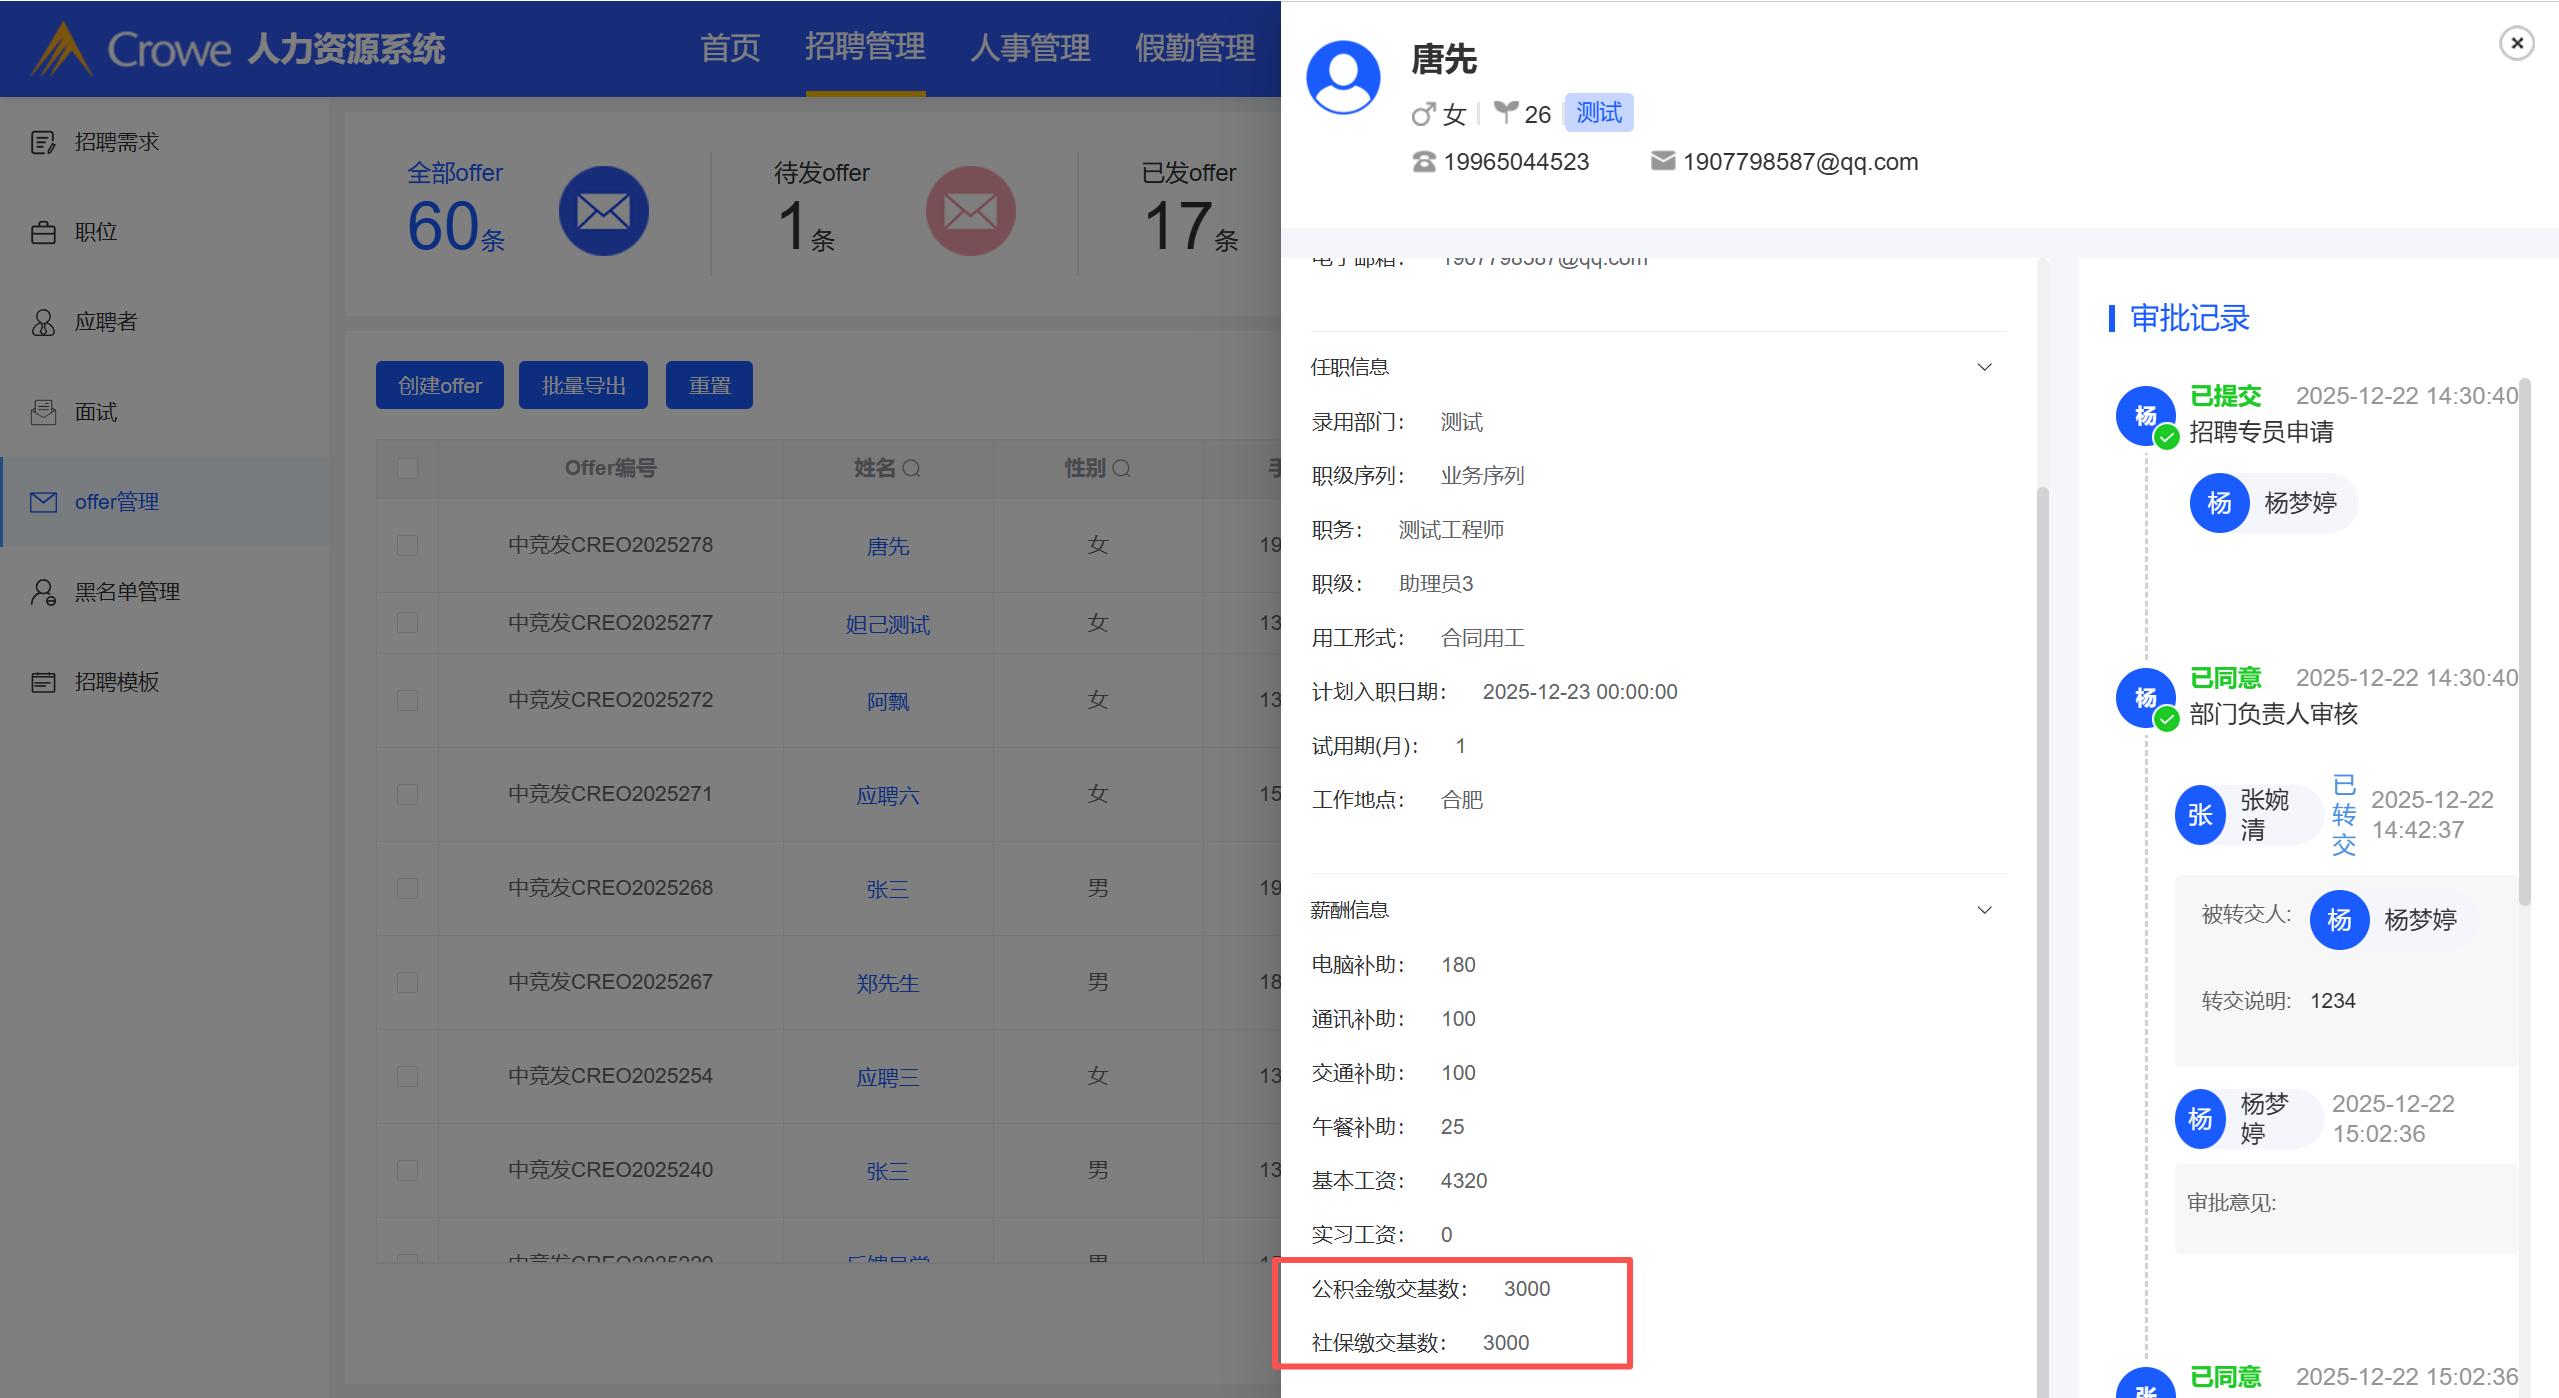The height and width of the screenshot is (1398, 2559).
Task: Check the row checkbox for 中竞发CREO2025277
Action: [407, 623]
